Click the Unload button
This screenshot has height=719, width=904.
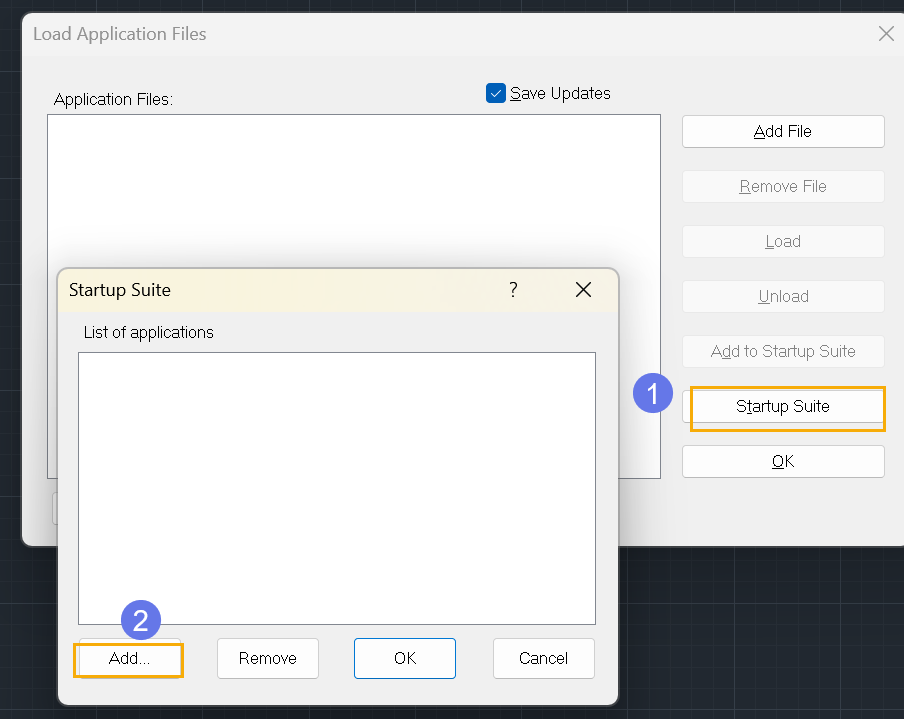pos(783,296)
